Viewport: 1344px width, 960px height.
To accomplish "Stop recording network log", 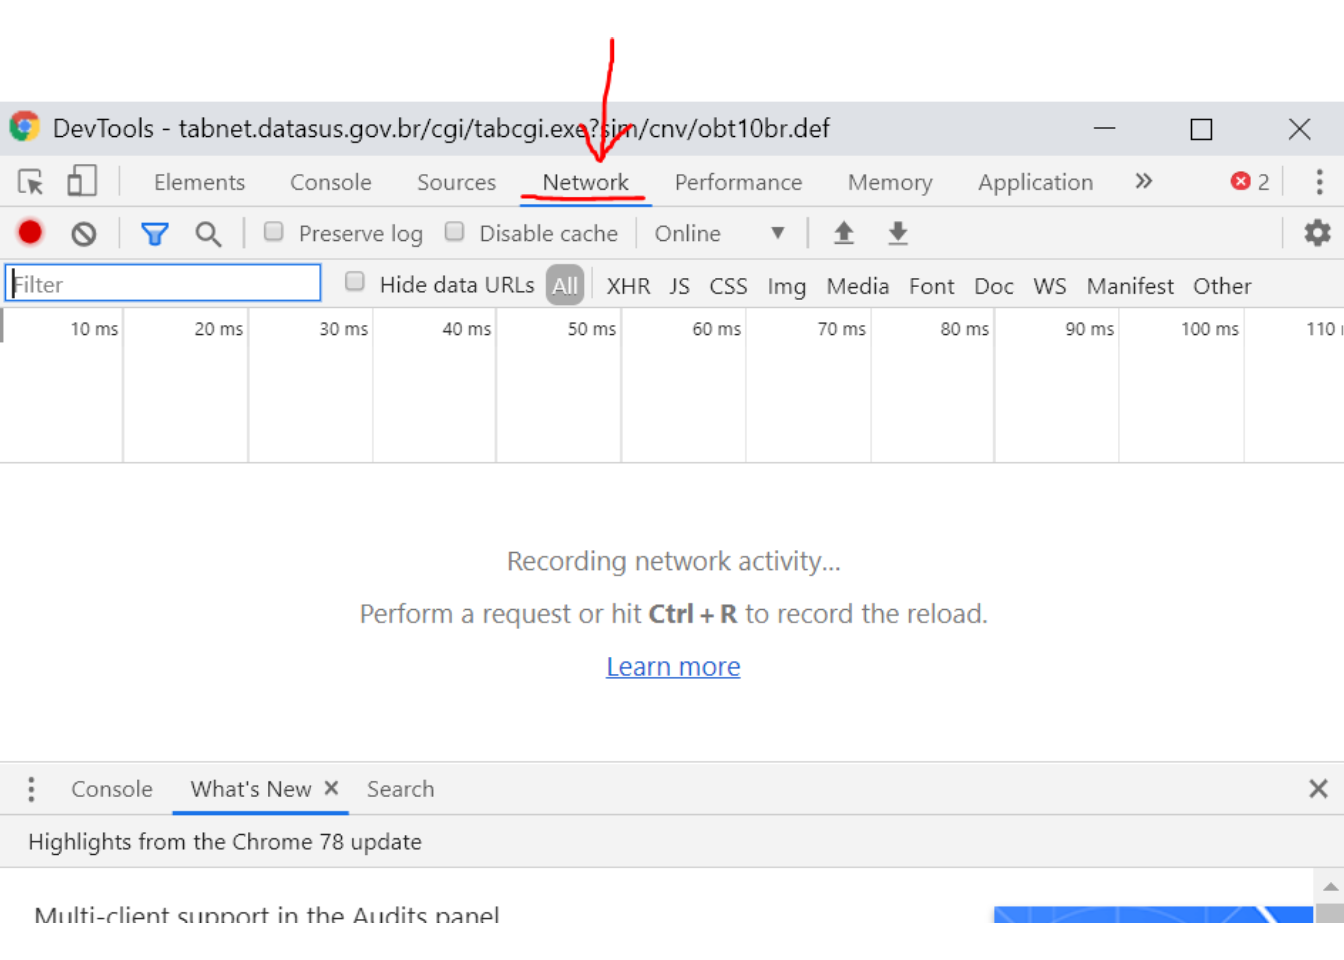I will click(x=30, y=233).
